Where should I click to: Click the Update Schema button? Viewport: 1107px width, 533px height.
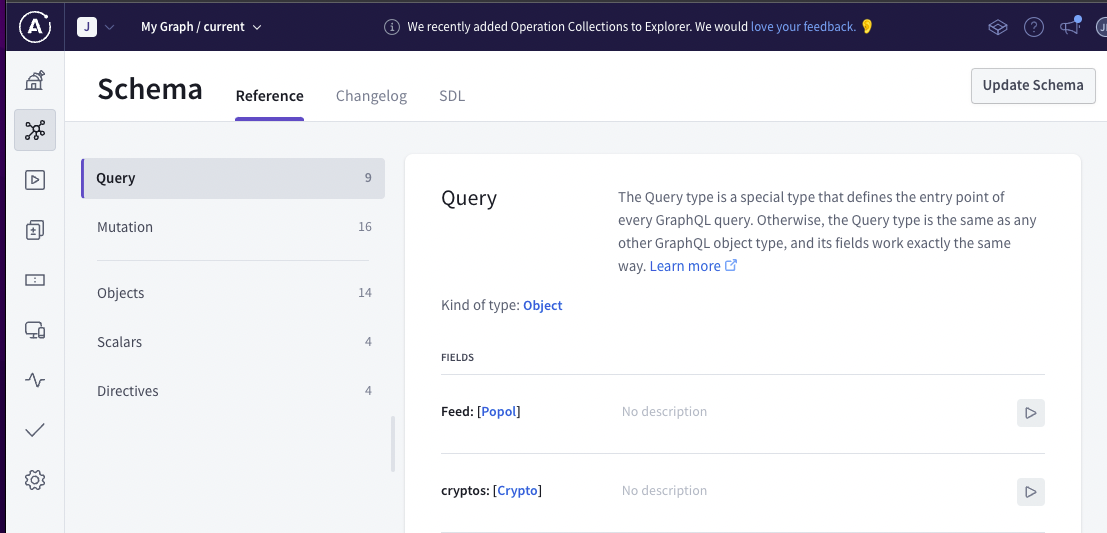1033,85
